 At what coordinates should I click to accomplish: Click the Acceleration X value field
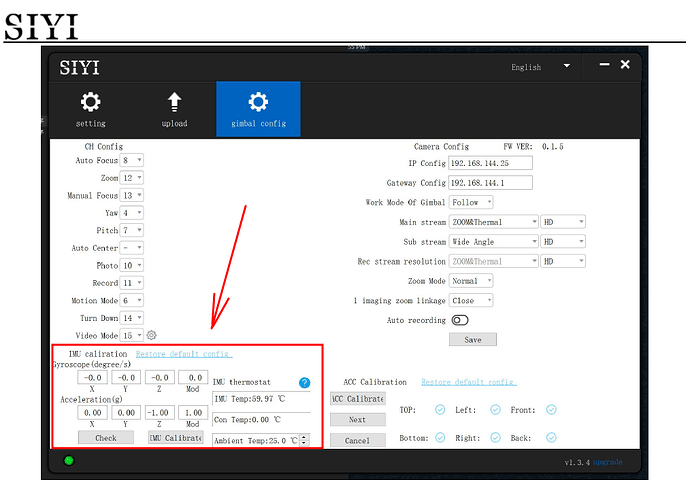92,412
